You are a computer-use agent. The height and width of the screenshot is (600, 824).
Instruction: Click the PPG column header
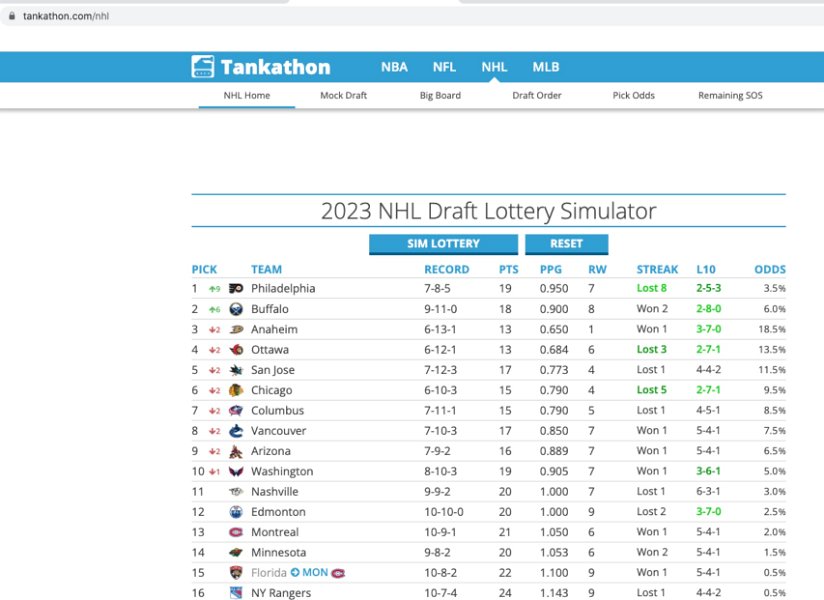550,270
